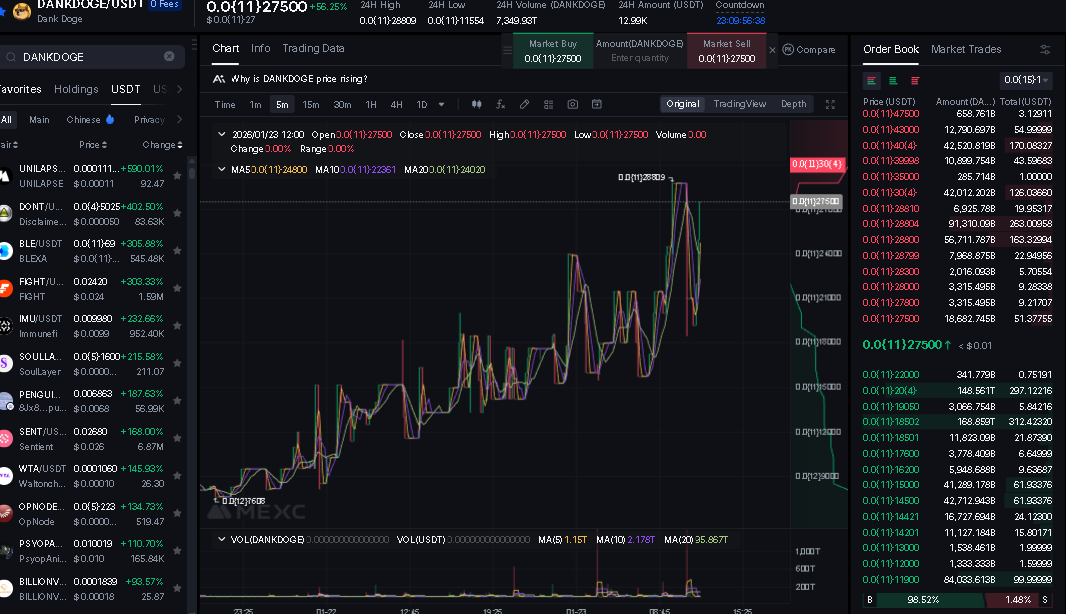
Task: Select the 1H timeframe
Action: pyautogui.click(x=371, y=105)
